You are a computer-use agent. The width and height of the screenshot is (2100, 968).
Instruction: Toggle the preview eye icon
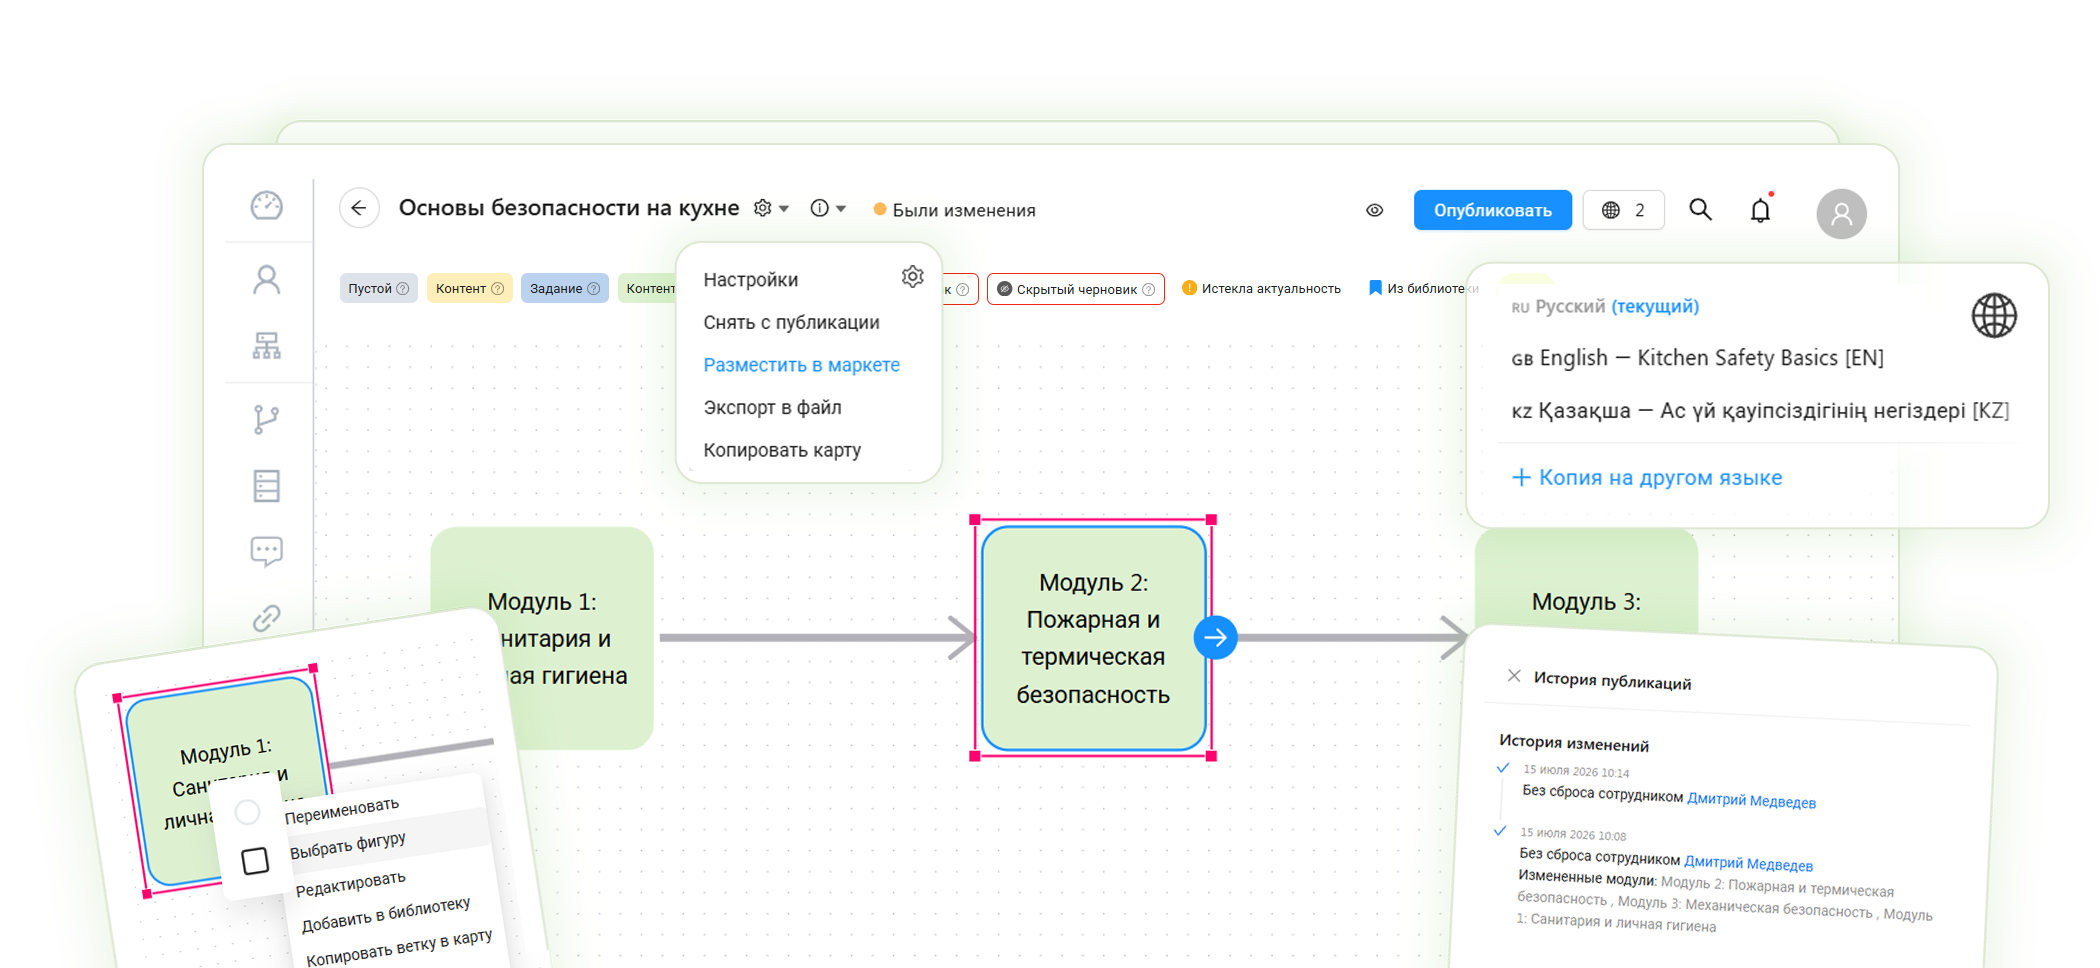(x=1375, y=210)
